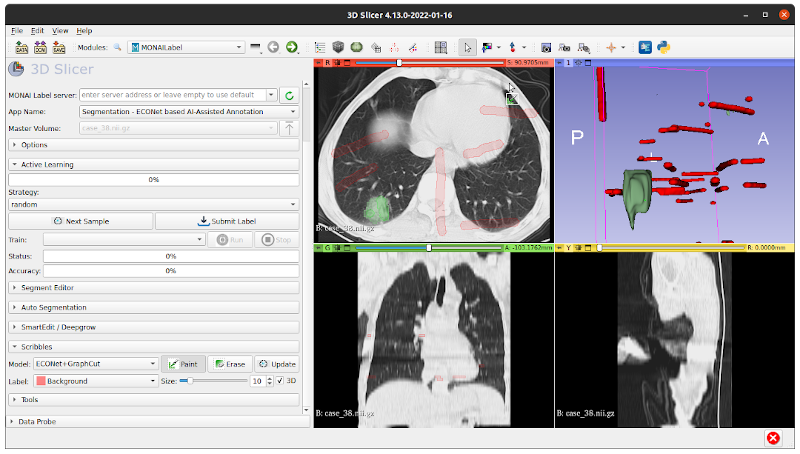The height and width of the screenshot is (454, 800).
Task: Select the mouse pointer interaction mode
Action: point(467,47)
